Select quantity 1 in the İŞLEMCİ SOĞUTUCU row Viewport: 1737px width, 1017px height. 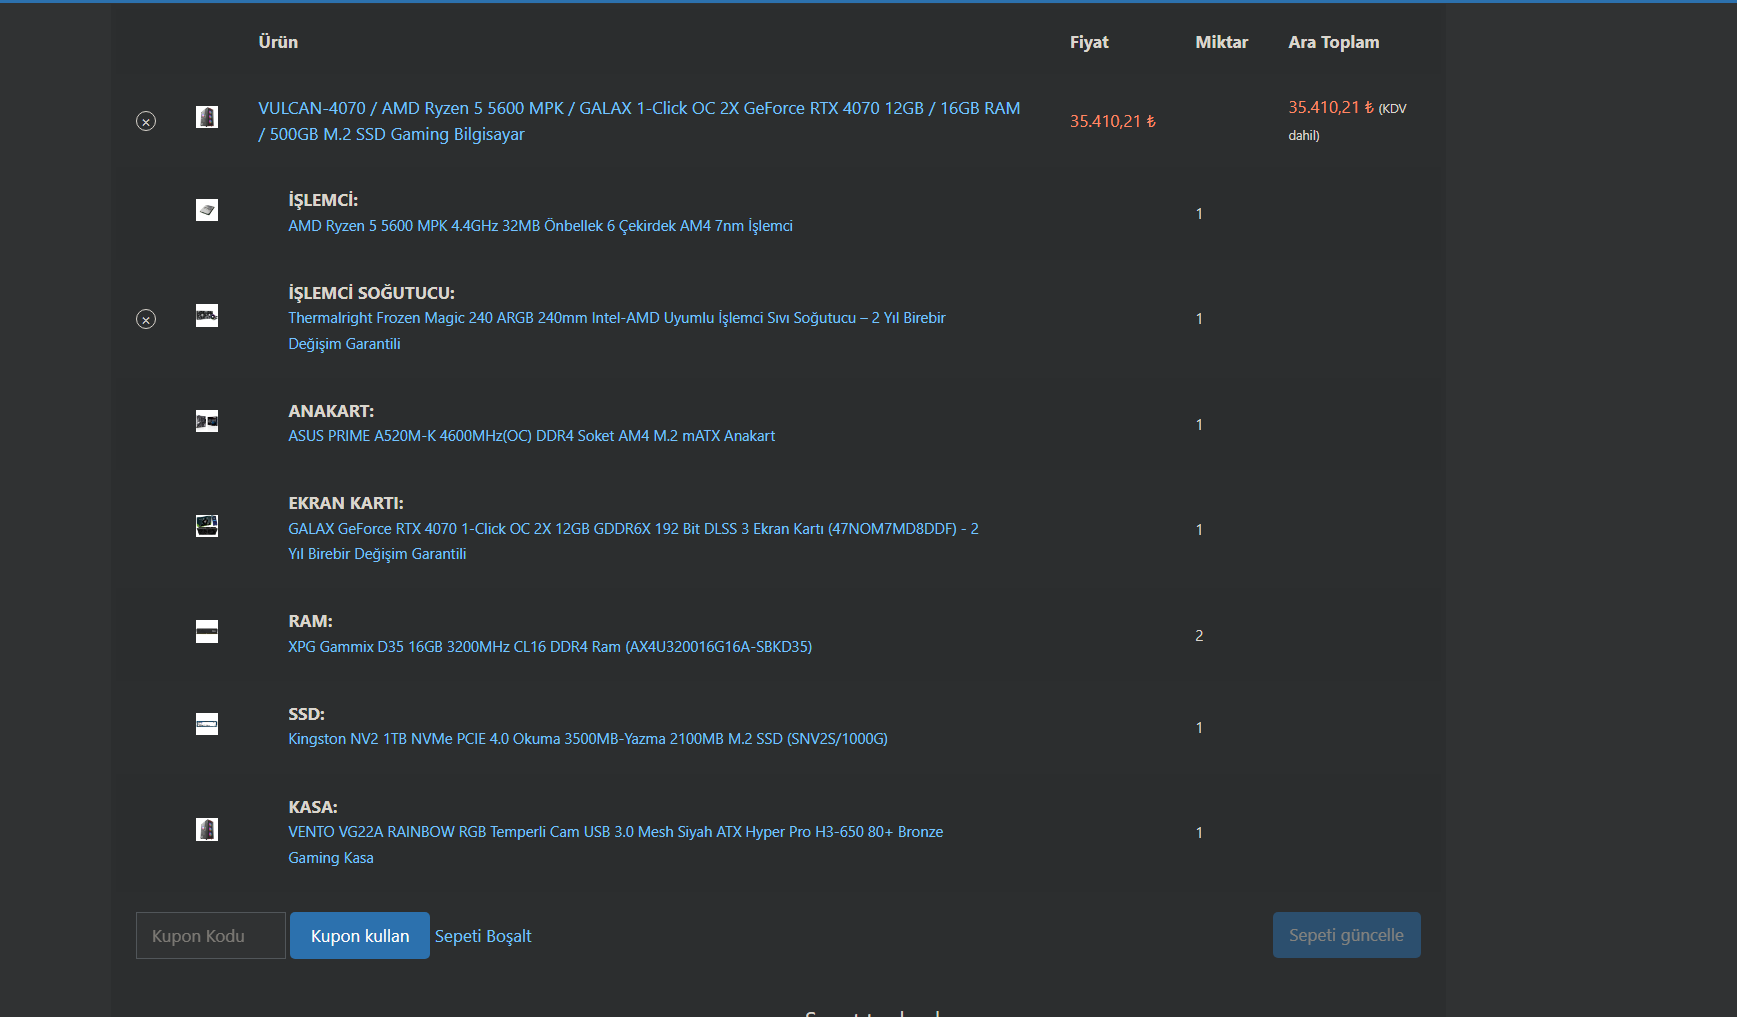click(1199, 319)
